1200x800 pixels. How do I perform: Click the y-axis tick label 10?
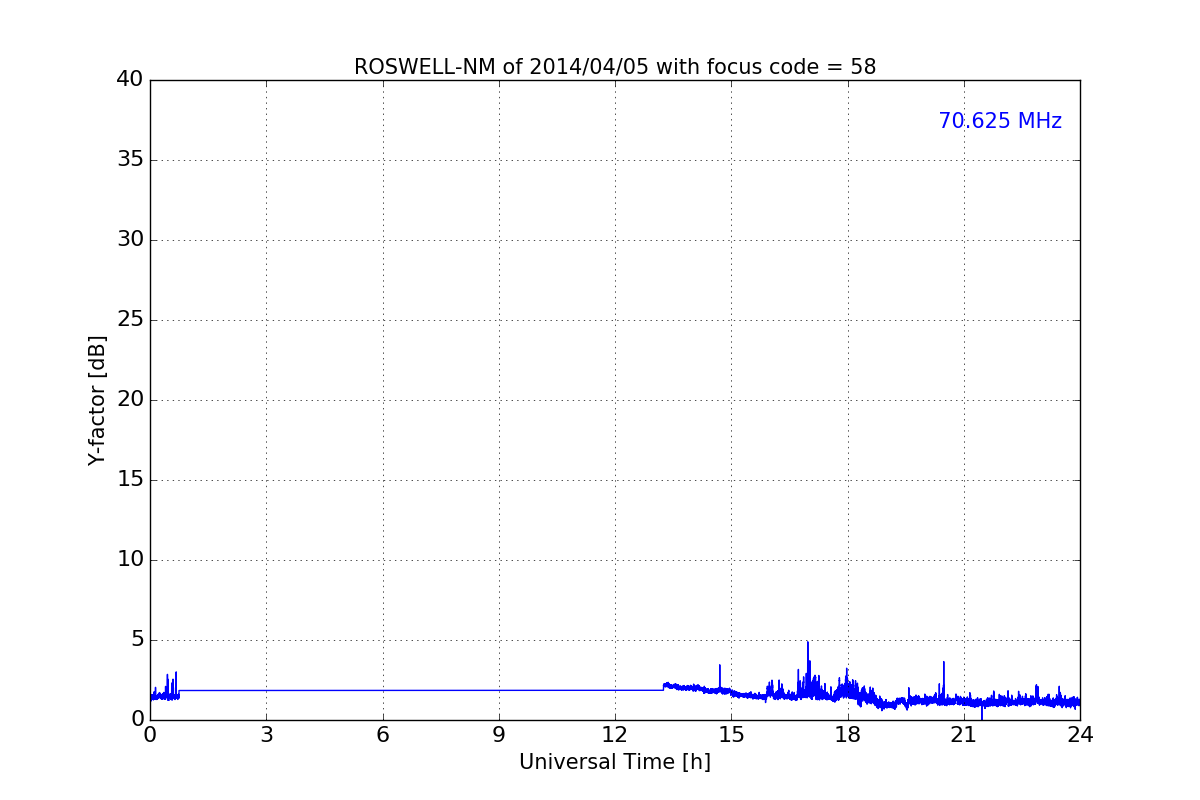point(130,560)
